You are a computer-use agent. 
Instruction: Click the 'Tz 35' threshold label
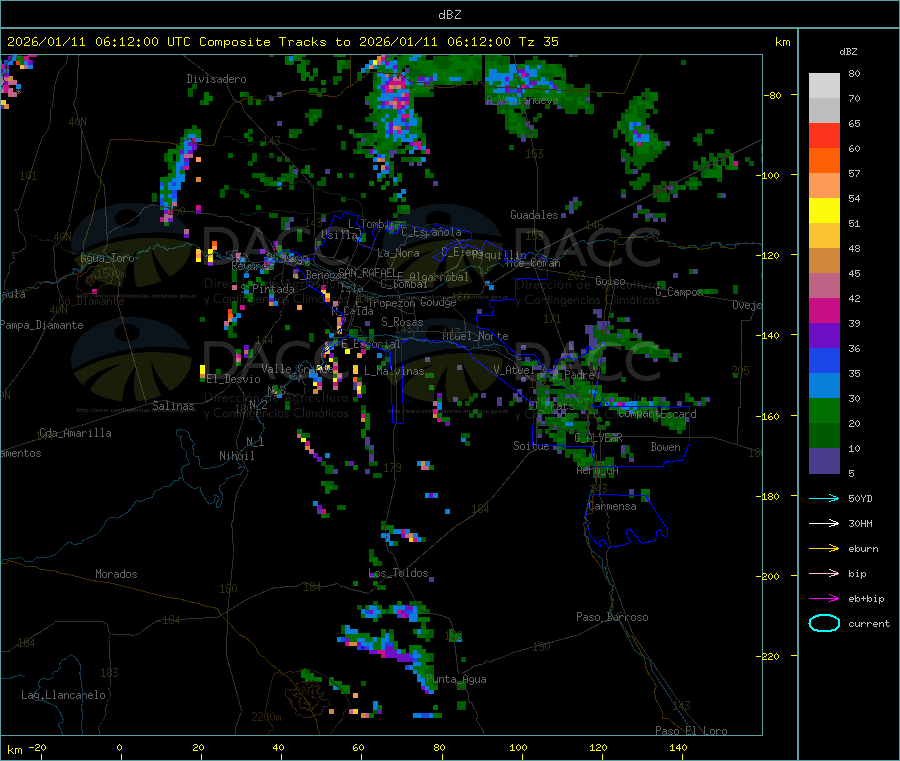click(x=538, y=42)
